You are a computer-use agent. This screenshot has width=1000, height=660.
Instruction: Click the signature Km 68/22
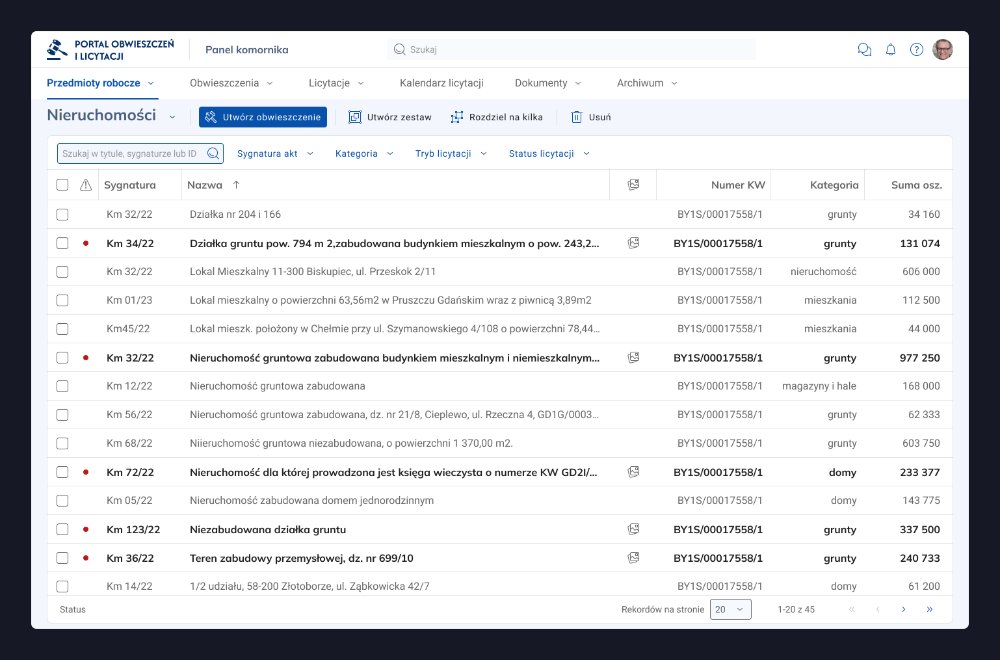point(129,443)
